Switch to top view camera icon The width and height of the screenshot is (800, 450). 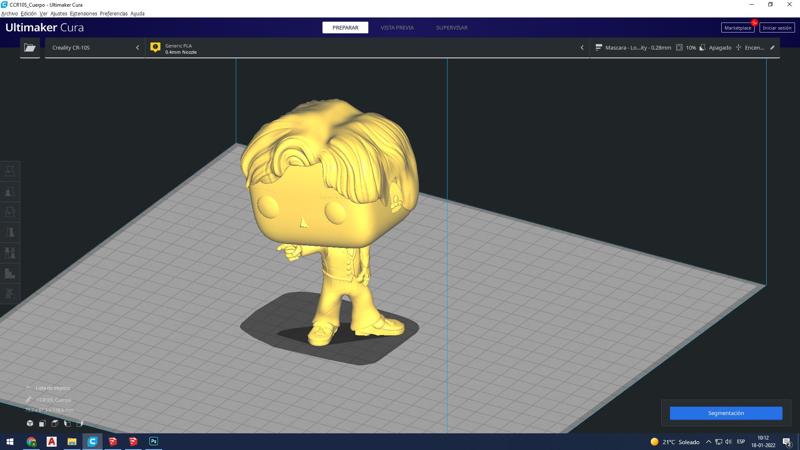55,423
